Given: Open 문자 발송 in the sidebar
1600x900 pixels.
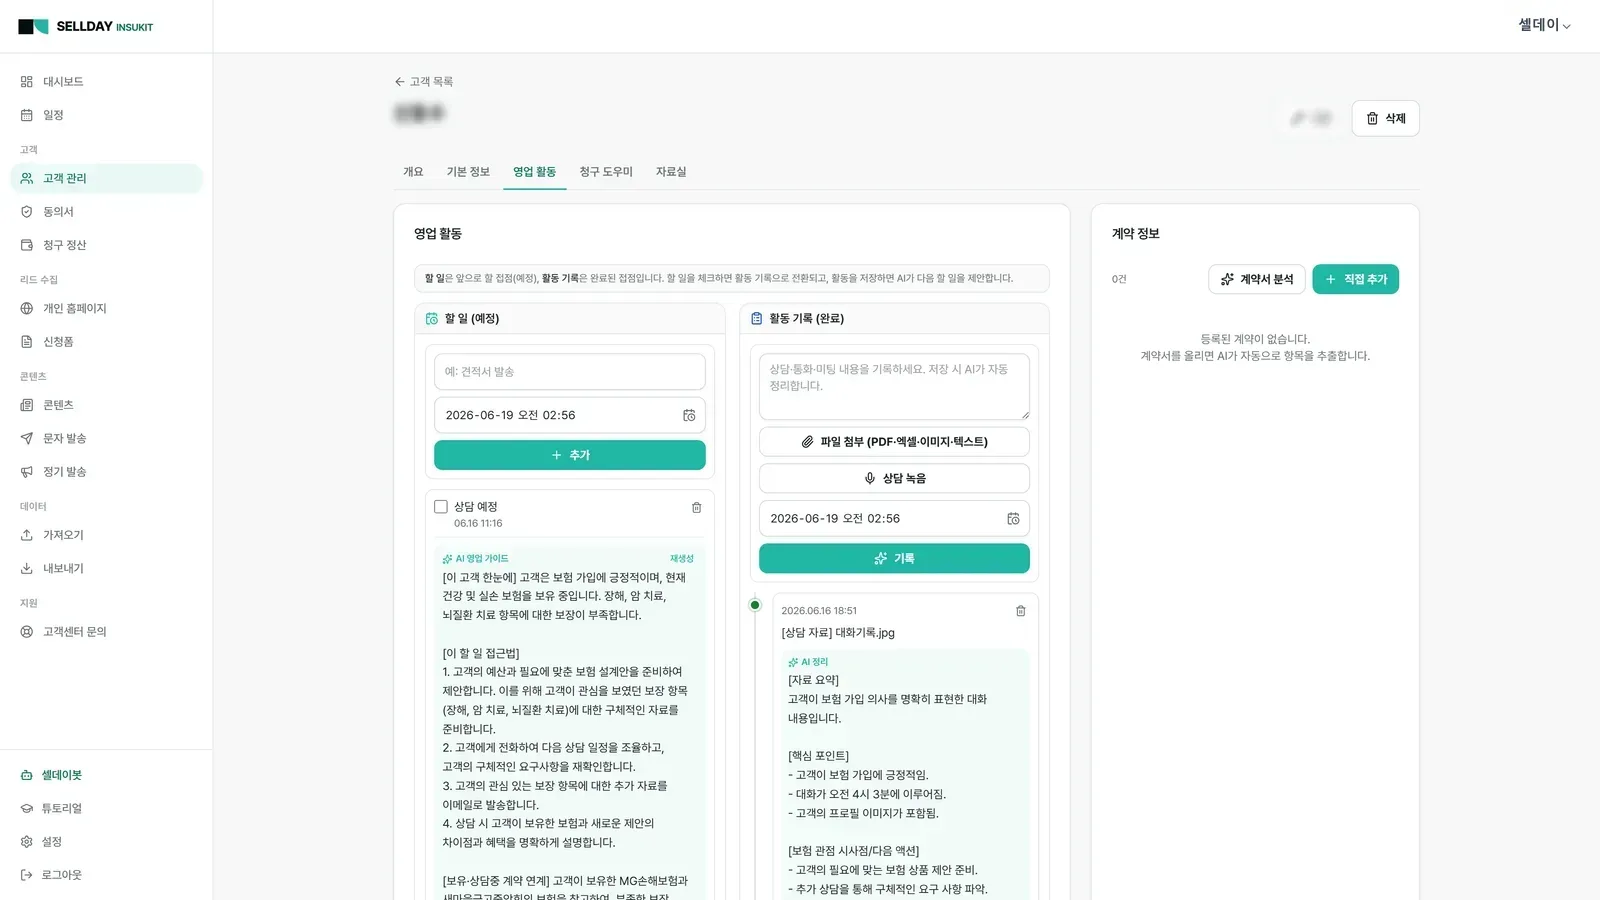Looking at the screenshot, I should click(x=106, y=438).
